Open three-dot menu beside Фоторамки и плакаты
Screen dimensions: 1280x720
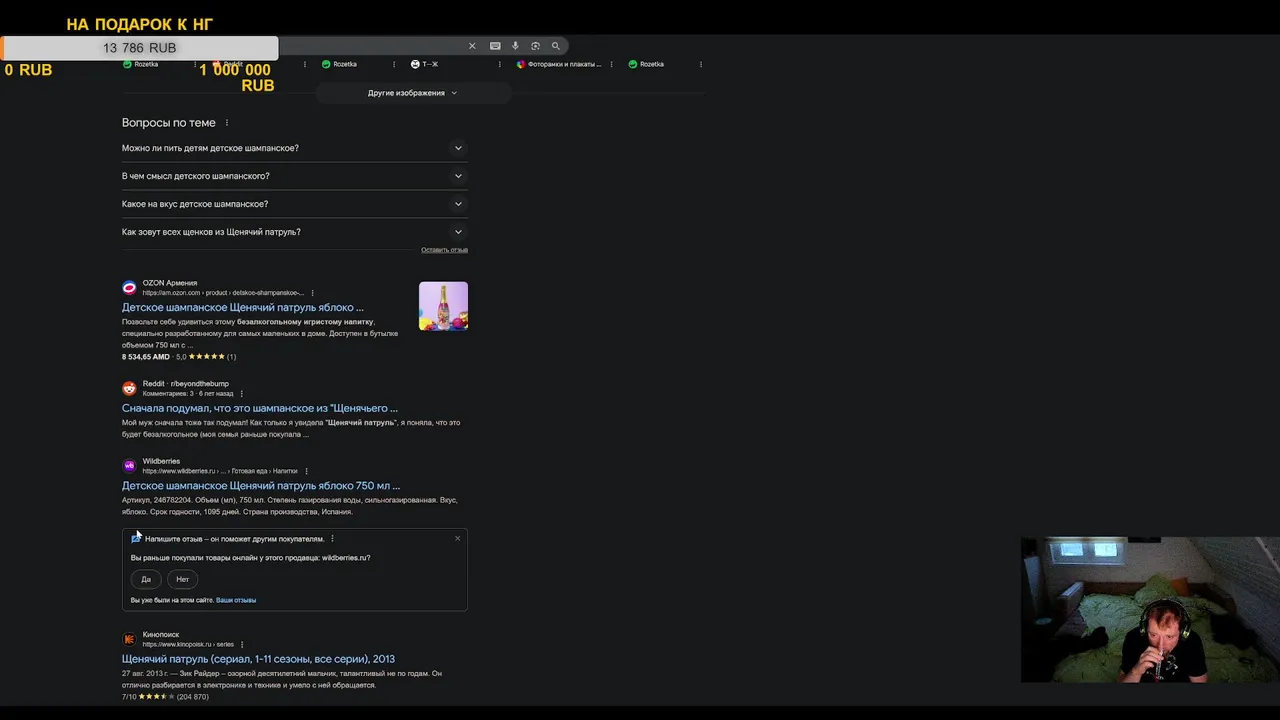(611, 64)
